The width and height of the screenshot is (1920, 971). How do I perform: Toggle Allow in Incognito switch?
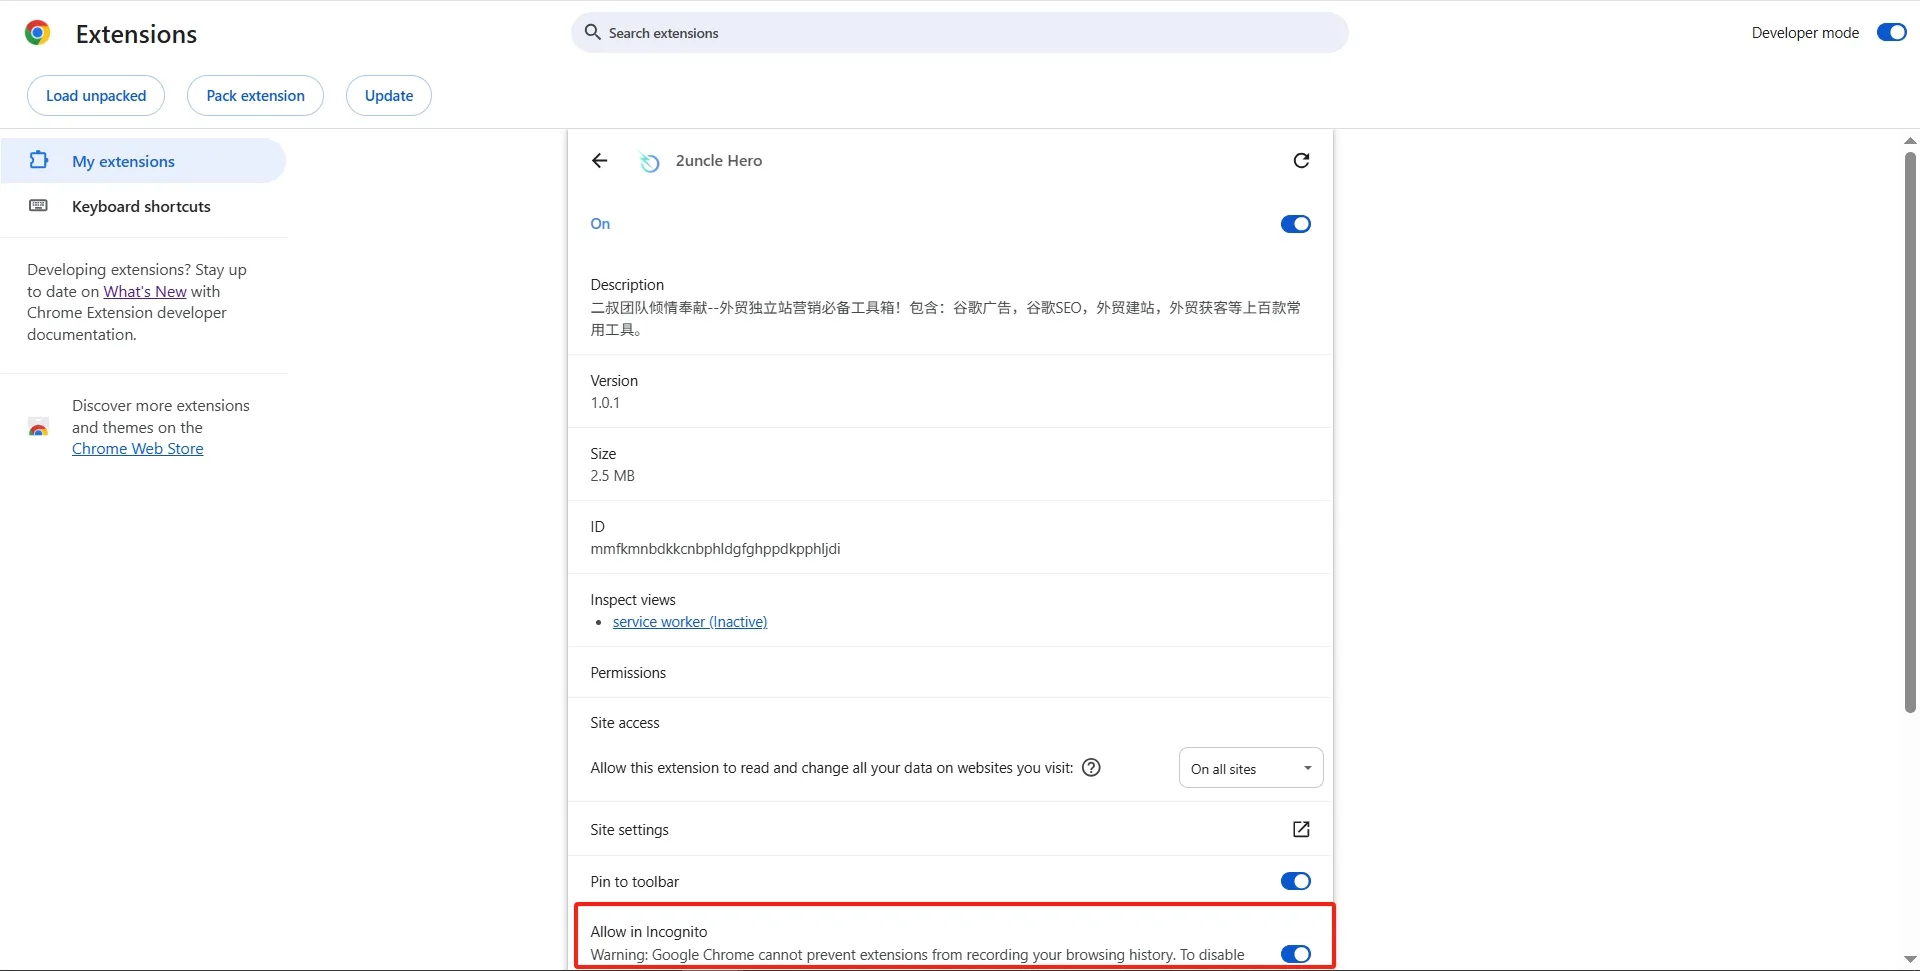coord(1296,954)
